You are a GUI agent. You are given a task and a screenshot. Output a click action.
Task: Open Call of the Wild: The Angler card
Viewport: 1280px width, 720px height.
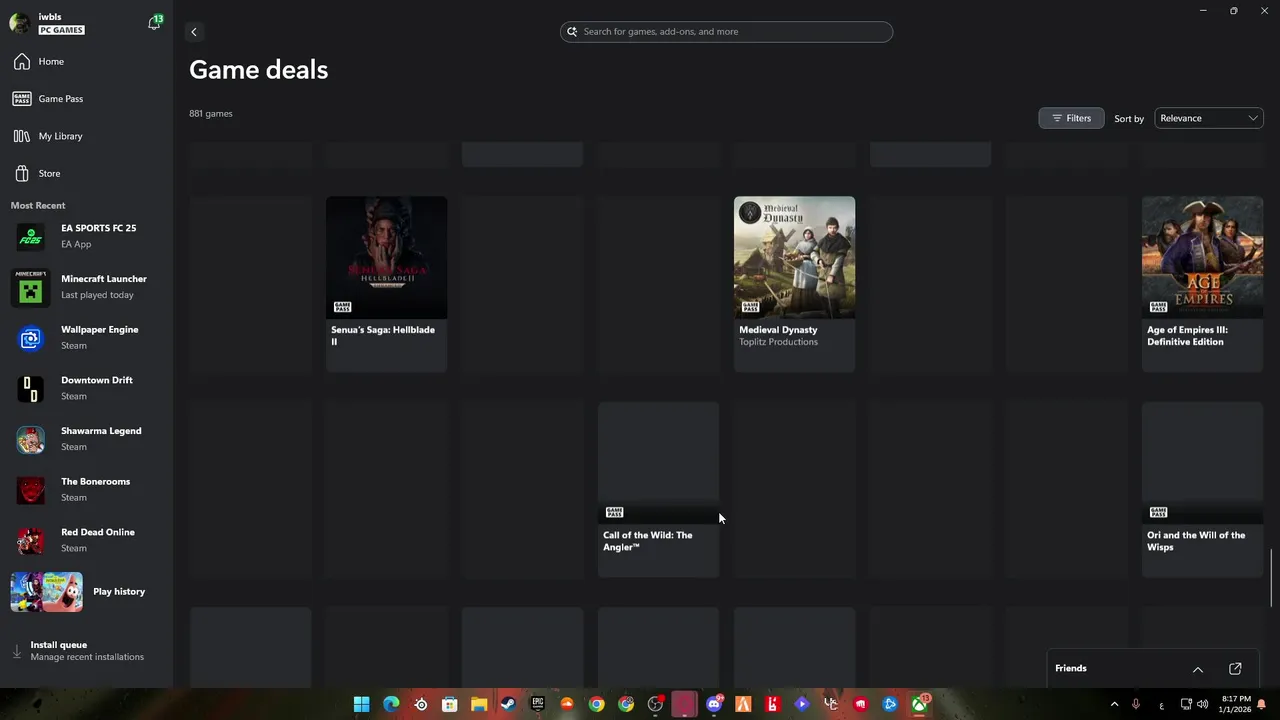(x=658, y=490)
